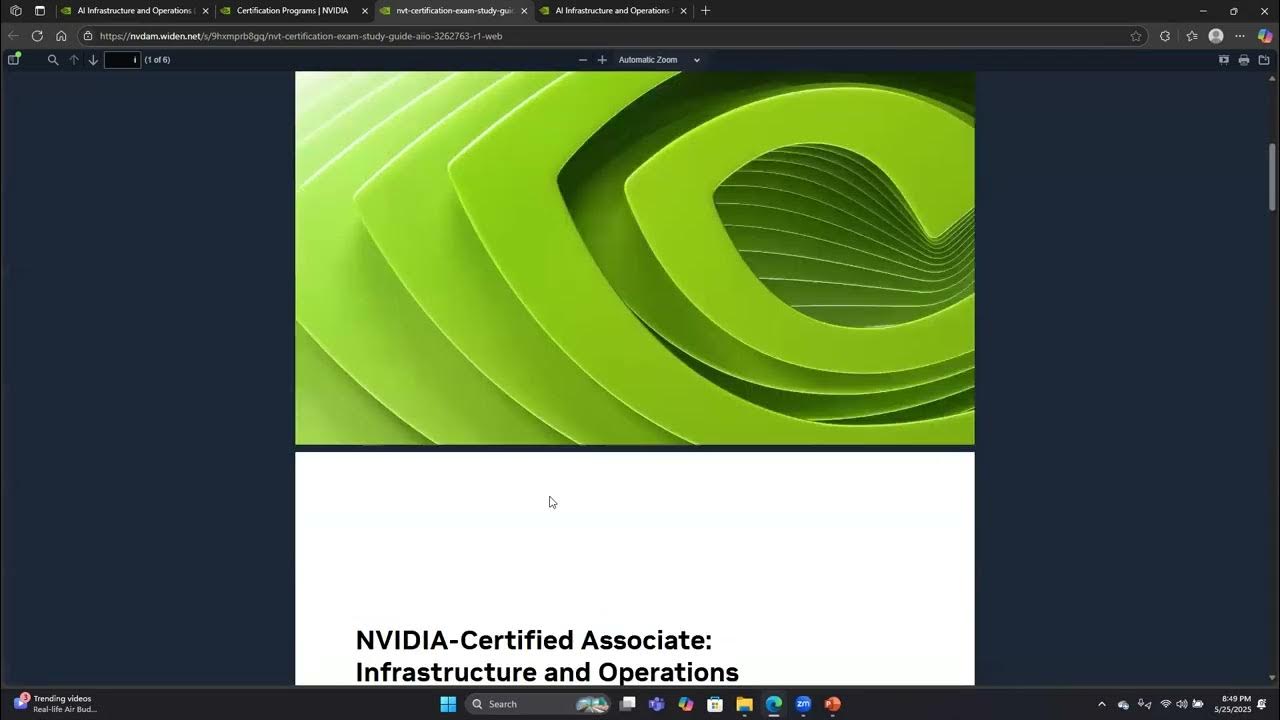Open Microsoft Store from taskbar
1280x720 pixels.
(715, 704)
